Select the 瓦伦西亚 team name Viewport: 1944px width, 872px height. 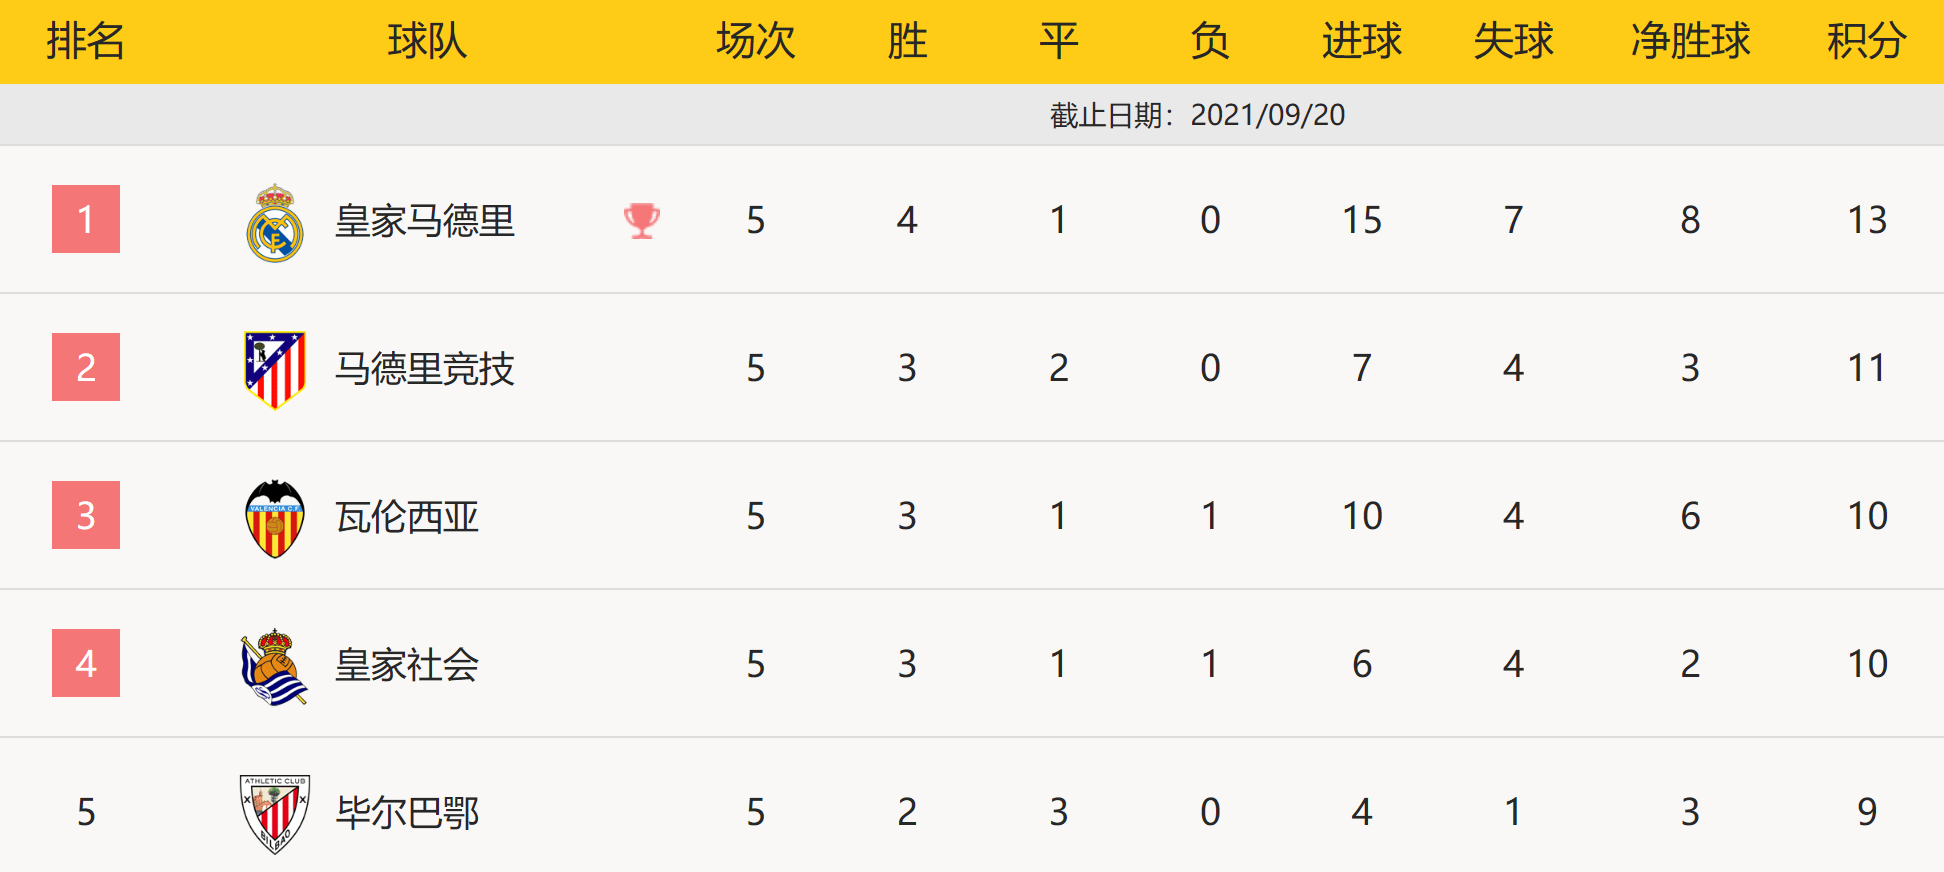[x=407, y=517]
